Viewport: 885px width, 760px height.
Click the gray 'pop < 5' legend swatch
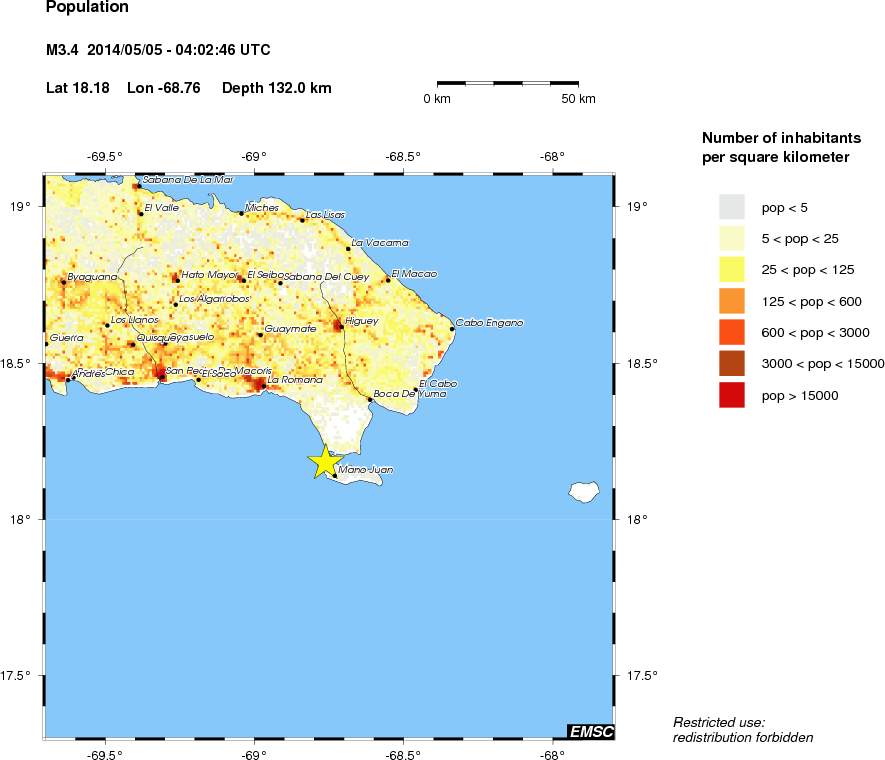732,207
